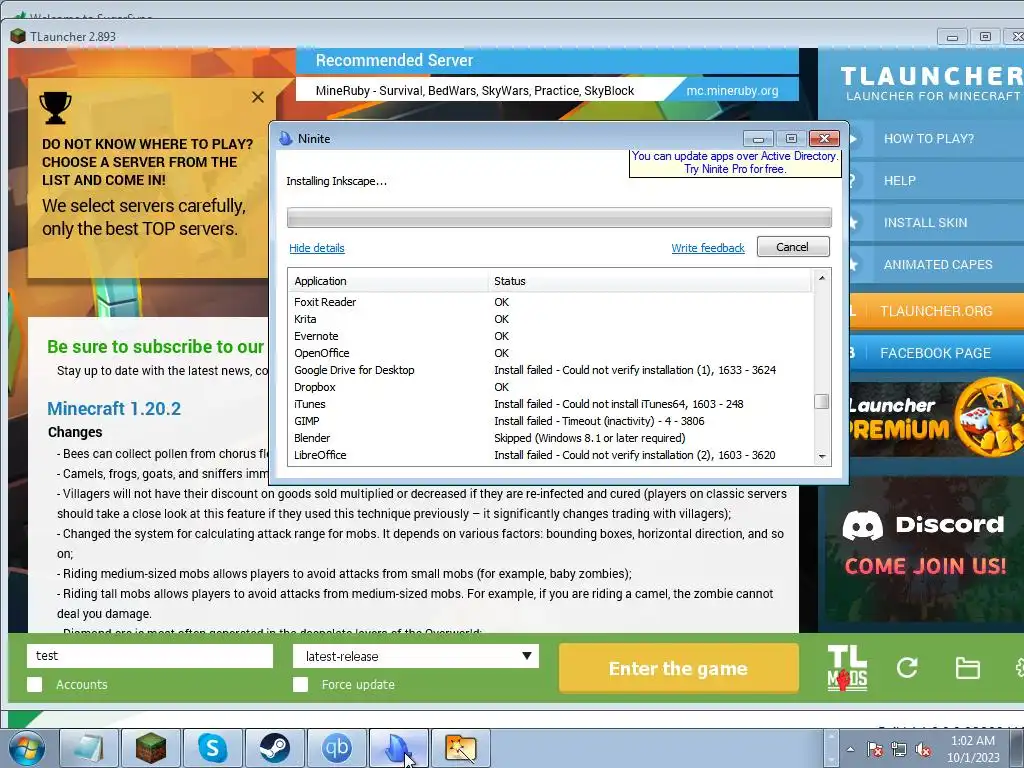Image resolution: width=1024 pixels, height=768 pixels.
Task: Select the LibreOffice row
Action: click(551, 455)
